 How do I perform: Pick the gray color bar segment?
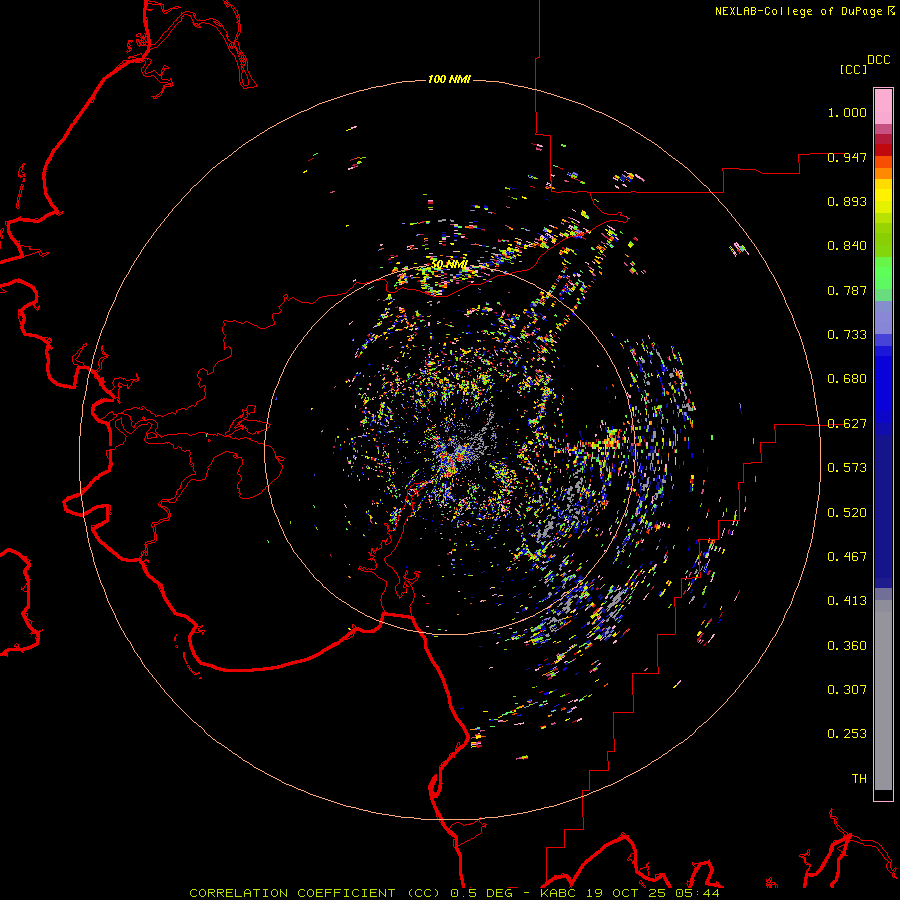[x=883, y=695]
